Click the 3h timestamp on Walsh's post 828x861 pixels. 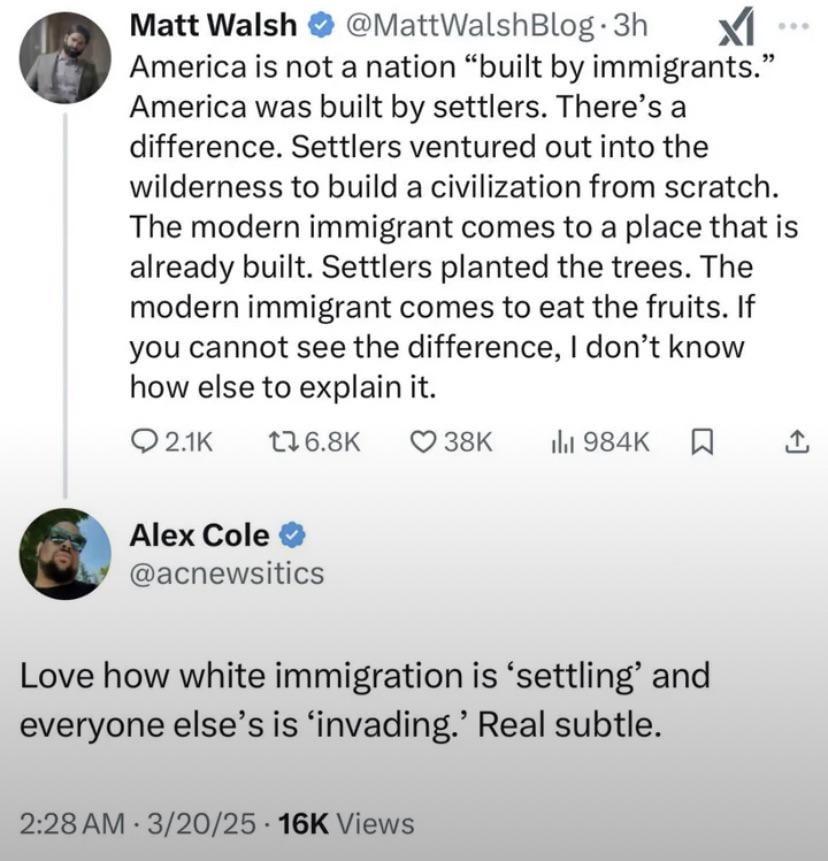[x=630, y=26]
